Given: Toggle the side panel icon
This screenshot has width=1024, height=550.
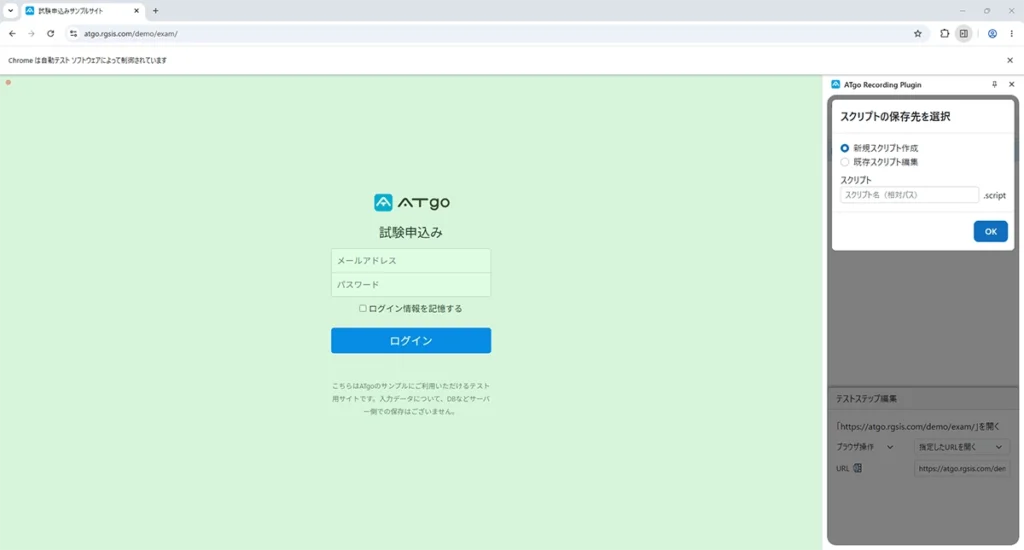Looking at the screenshot, I should tap(964, 33).
